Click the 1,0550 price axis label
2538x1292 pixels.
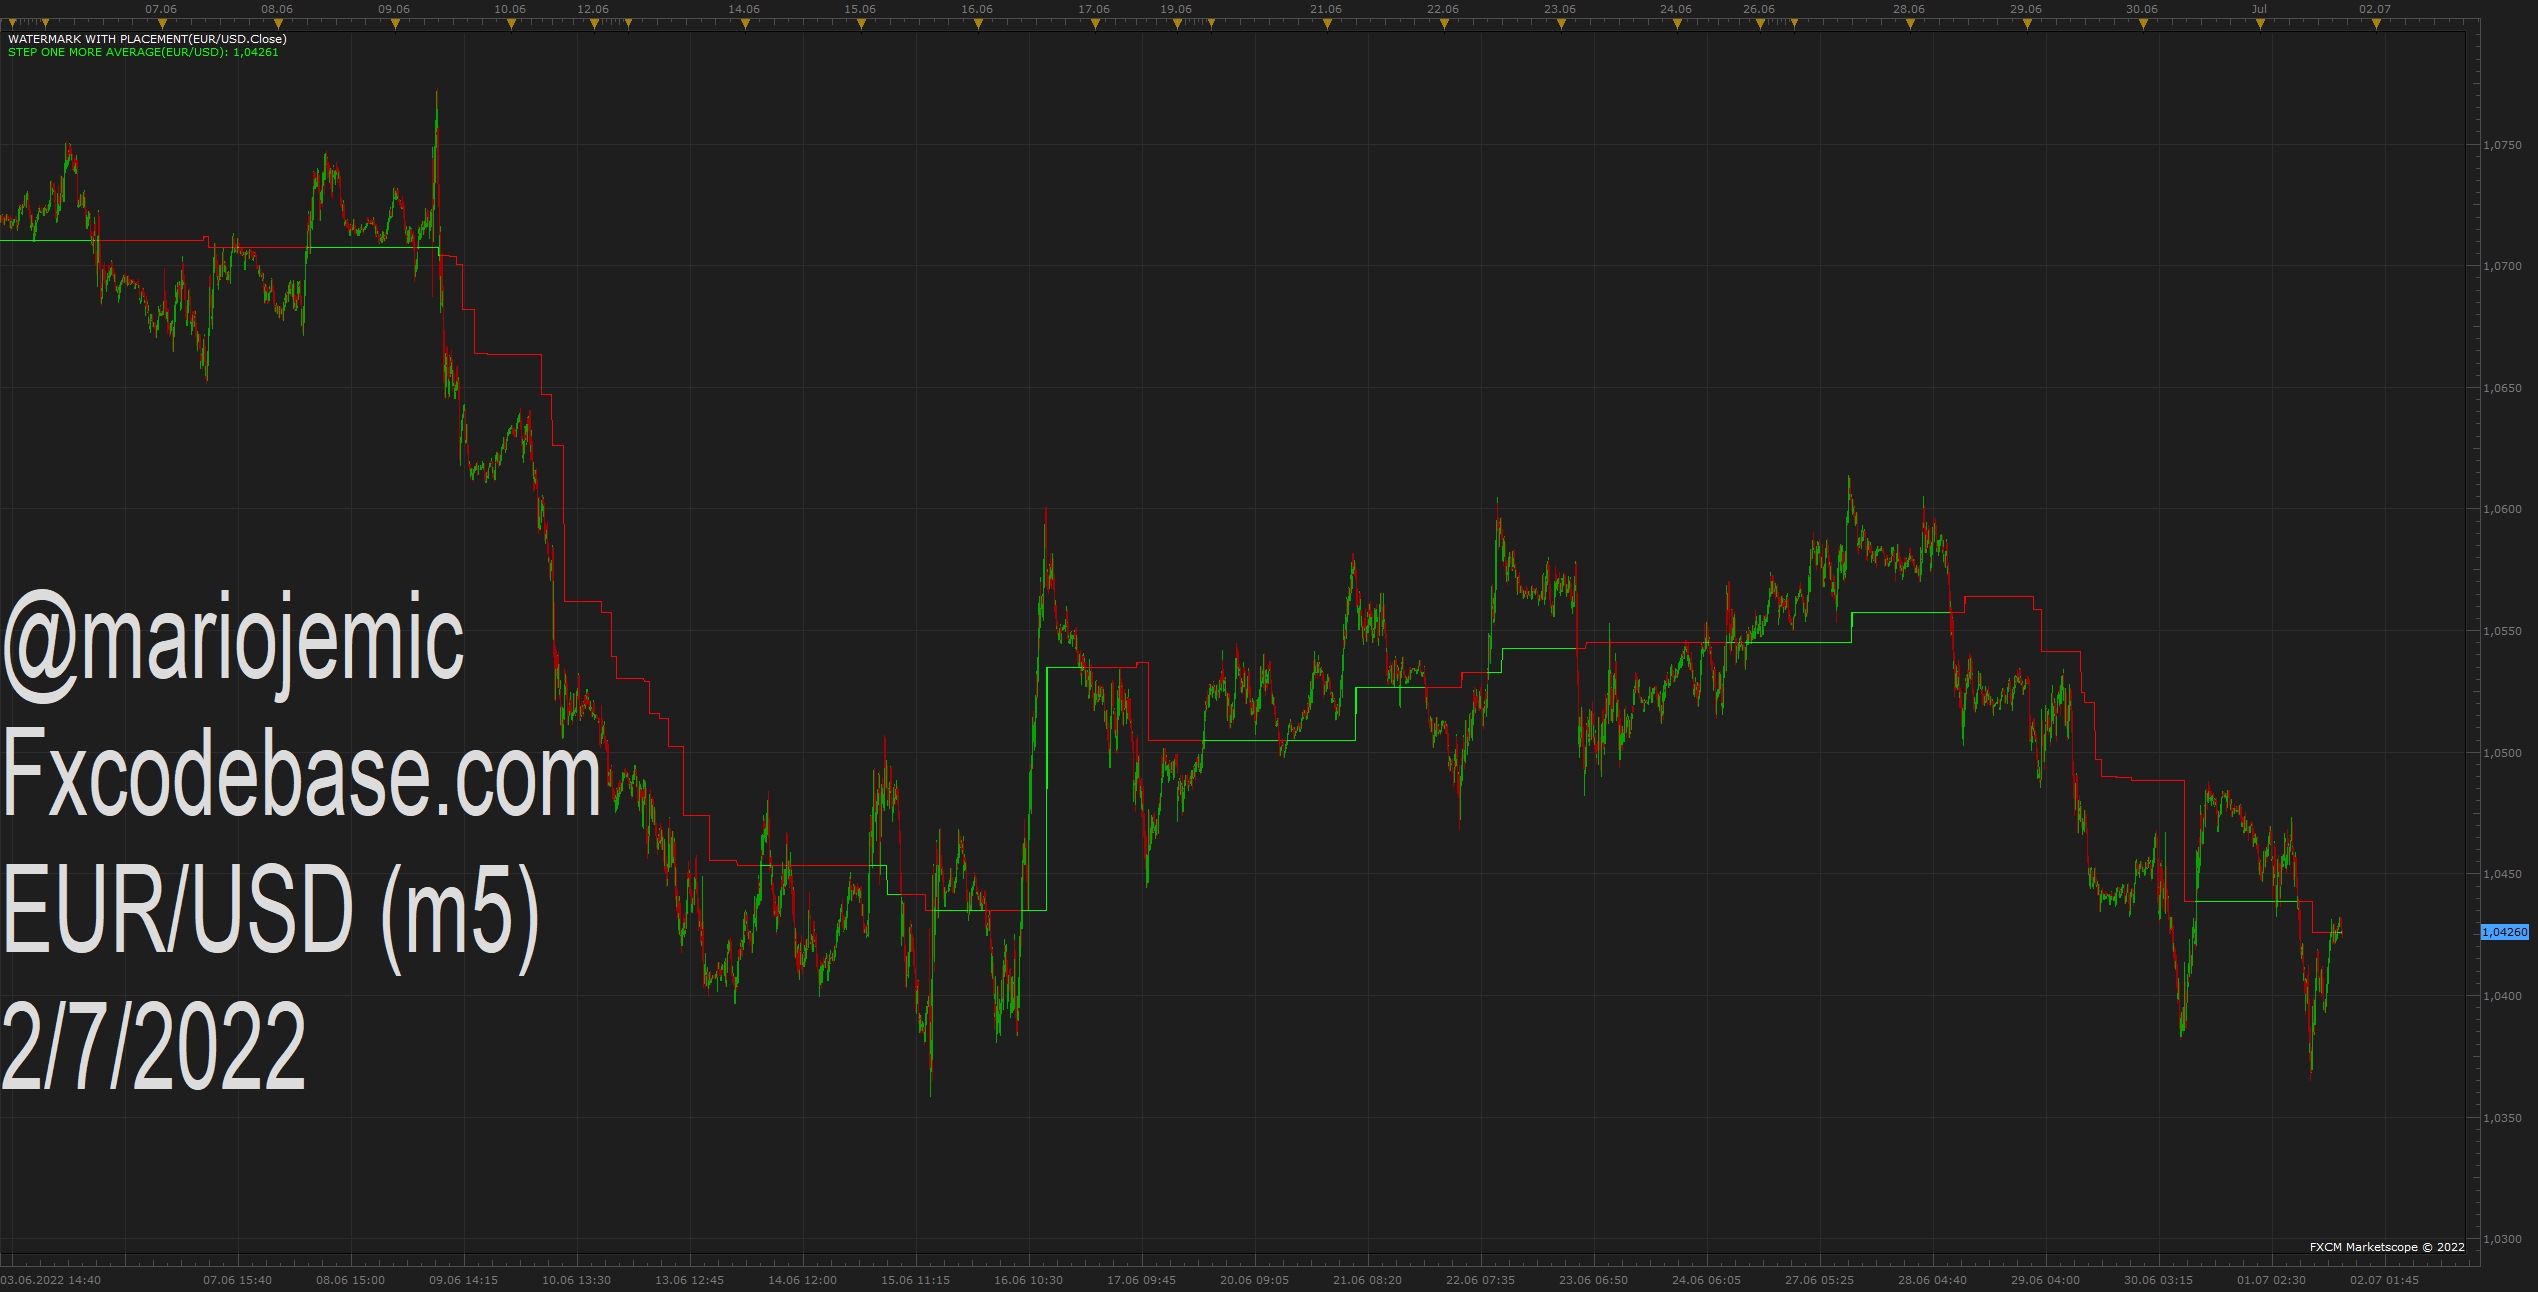2502,631
